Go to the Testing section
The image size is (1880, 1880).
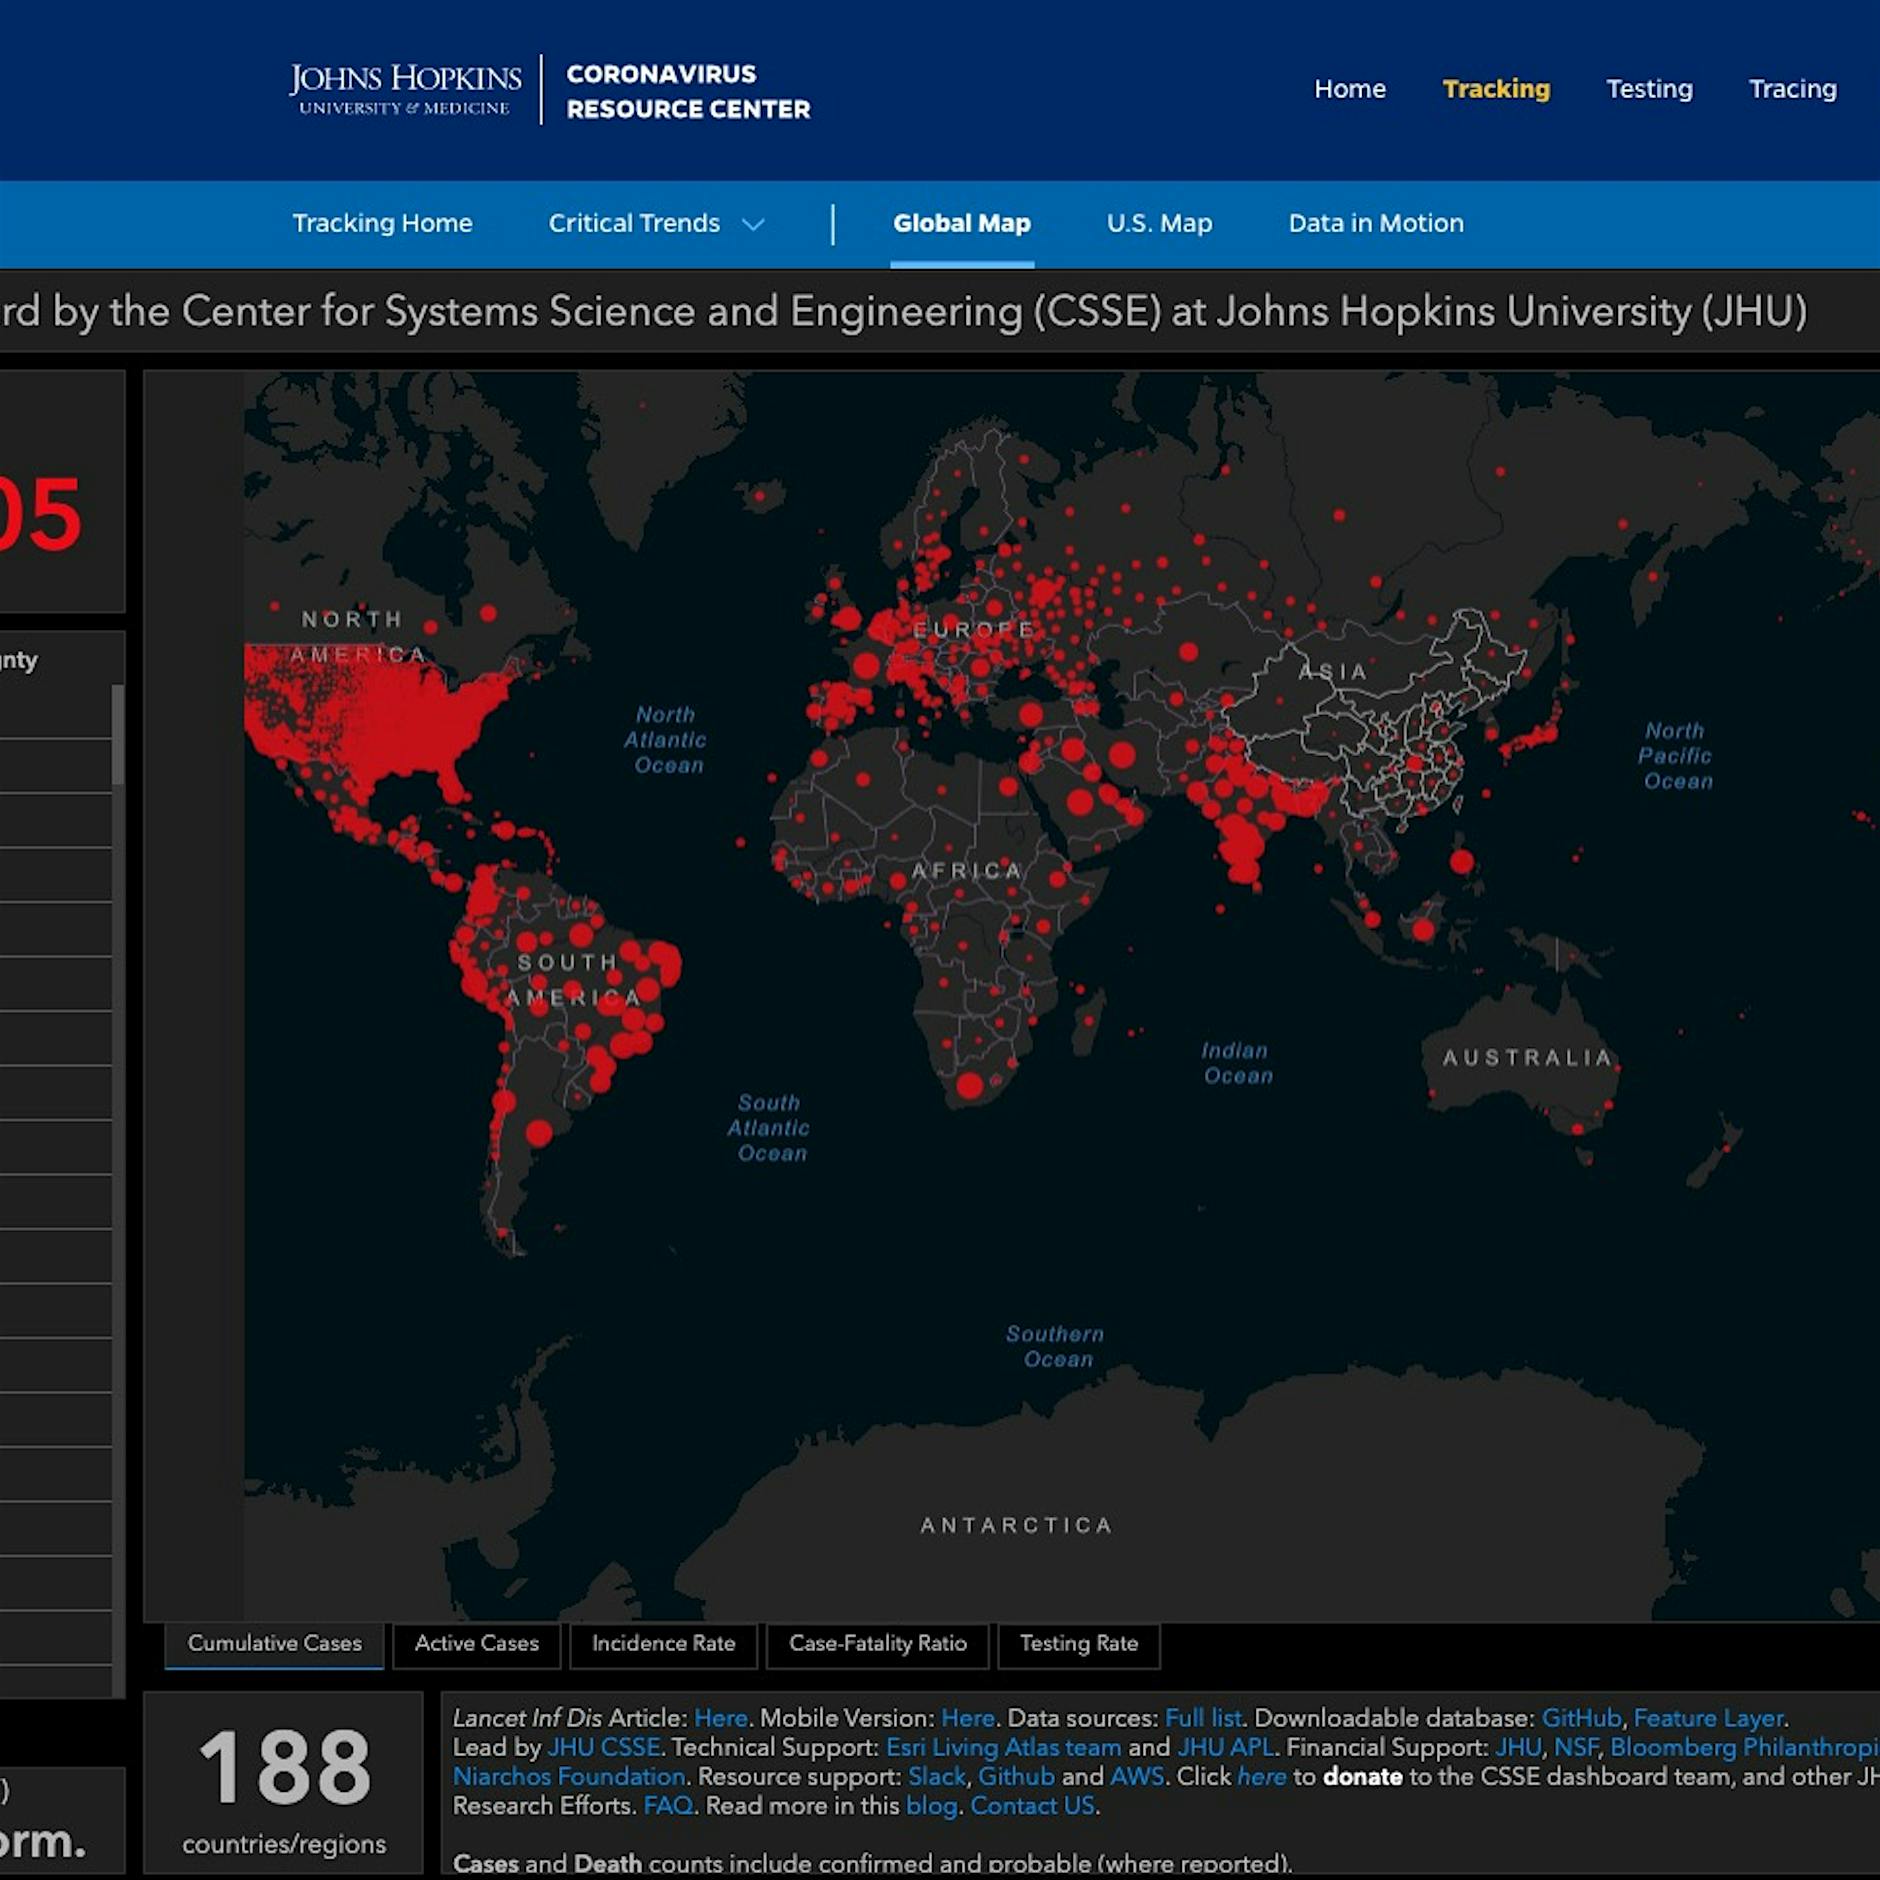tap(1649, 89)
